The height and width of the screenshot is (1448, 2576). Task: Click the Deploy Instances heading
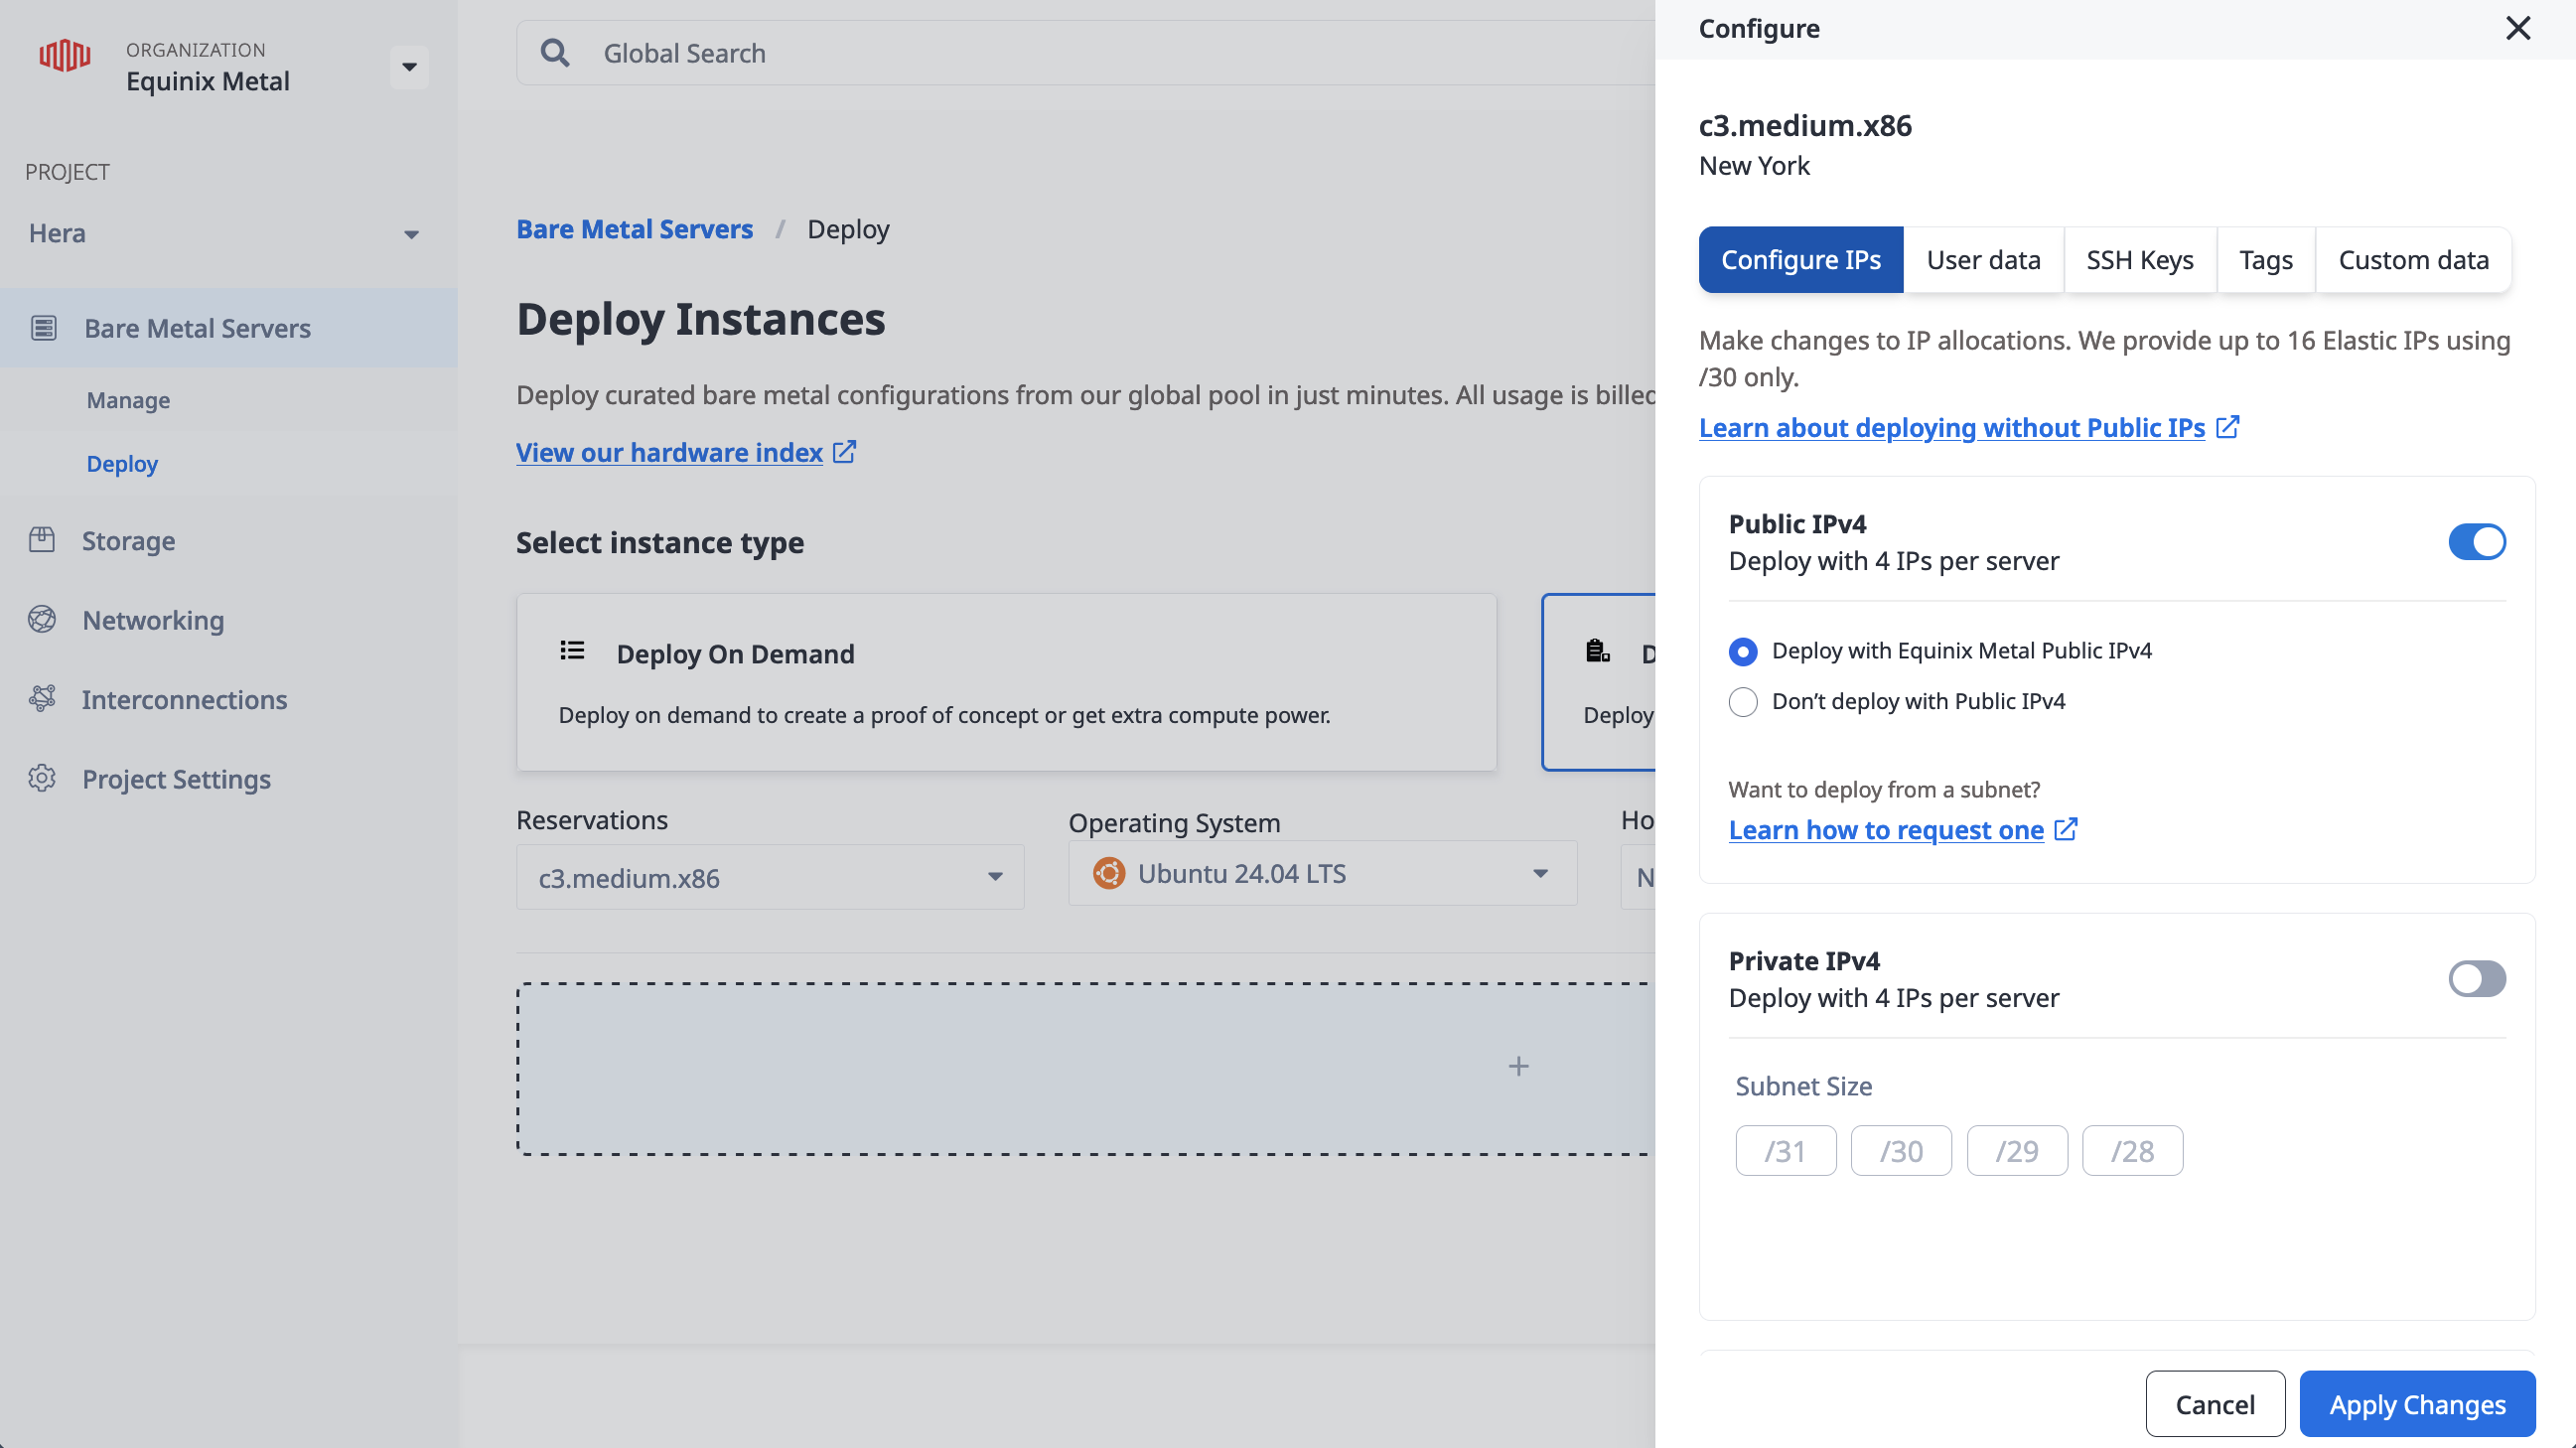(x=700, y=319)
